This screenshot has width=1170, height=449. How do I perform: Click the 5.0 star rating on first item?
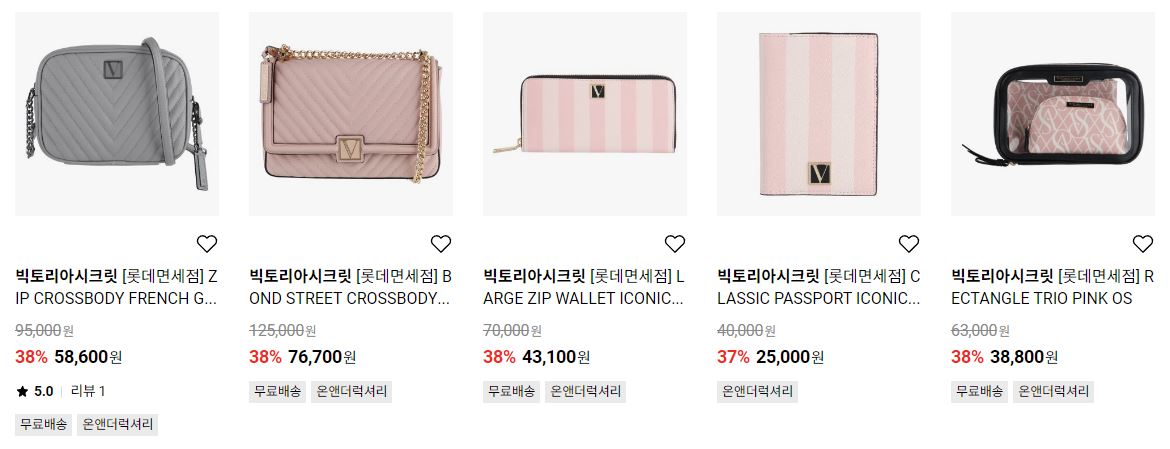click(34, 391)
